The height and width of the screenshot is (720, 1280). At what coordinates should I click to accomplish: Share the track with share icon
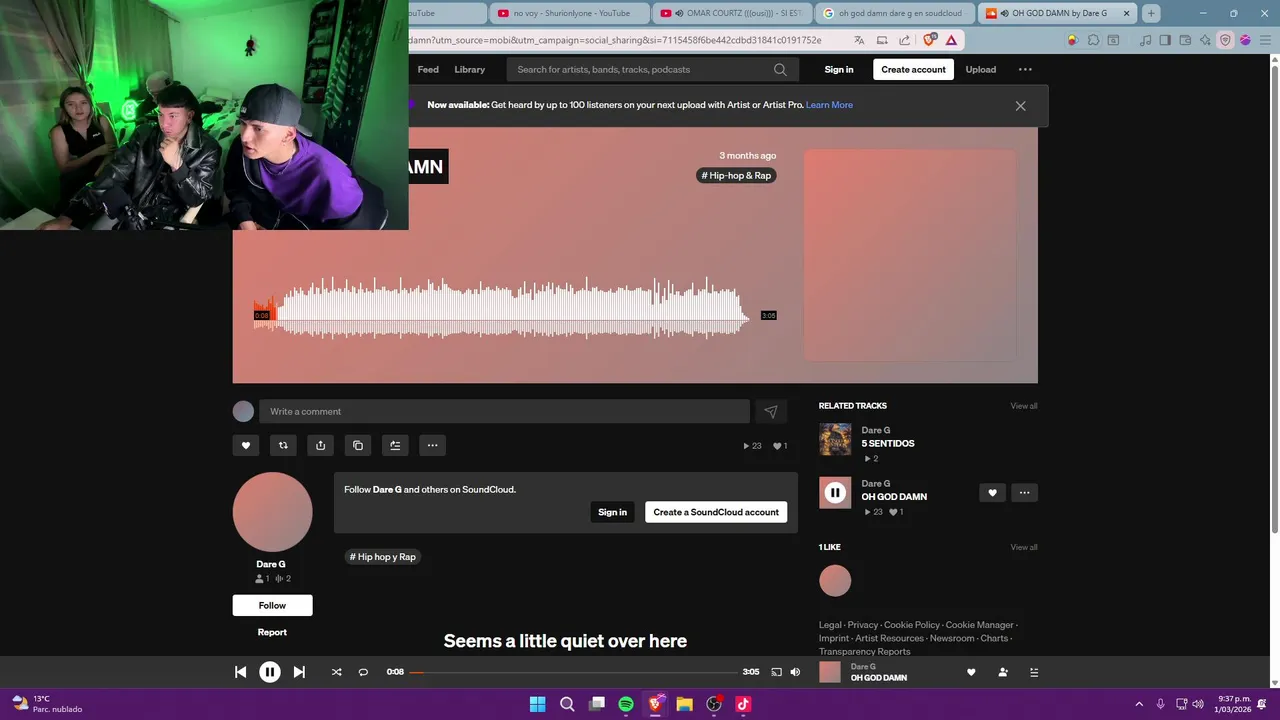[320, 445]
